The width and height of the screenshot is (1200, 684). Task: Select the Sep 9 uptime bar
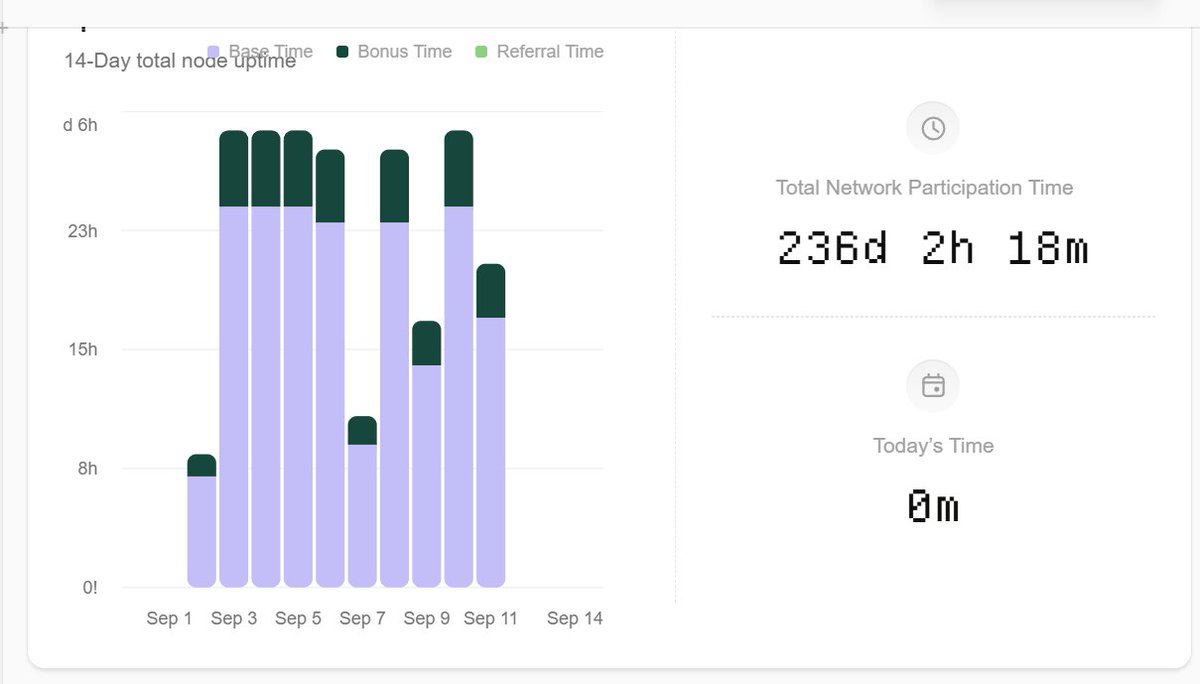[x=426, y=454]
